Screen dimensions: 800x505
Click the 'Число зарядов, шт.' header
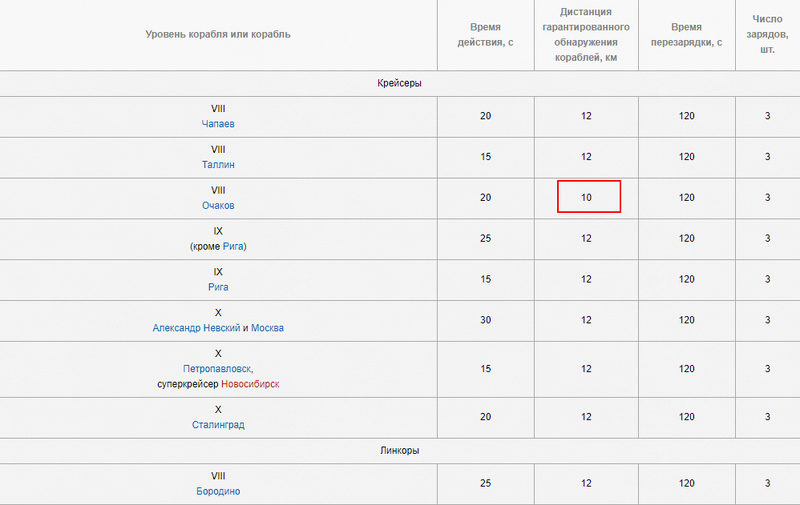(x=768, y=35)
